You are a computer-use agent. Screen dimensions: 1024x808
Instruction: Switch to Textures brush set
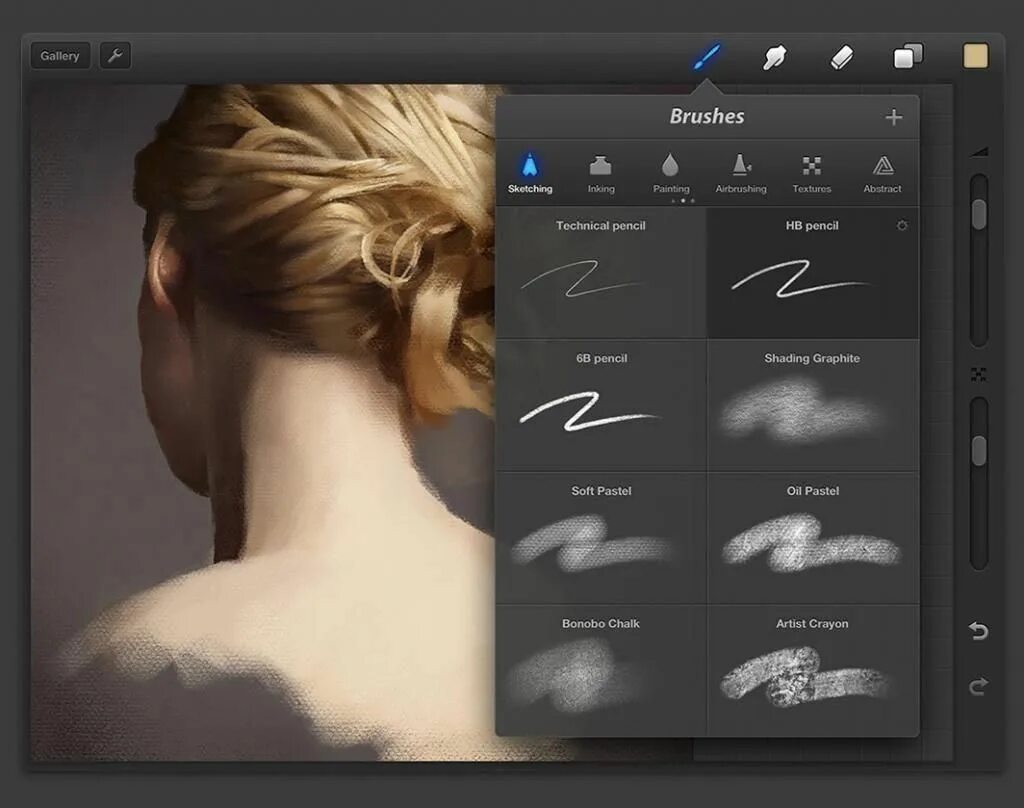coord(812,174)
